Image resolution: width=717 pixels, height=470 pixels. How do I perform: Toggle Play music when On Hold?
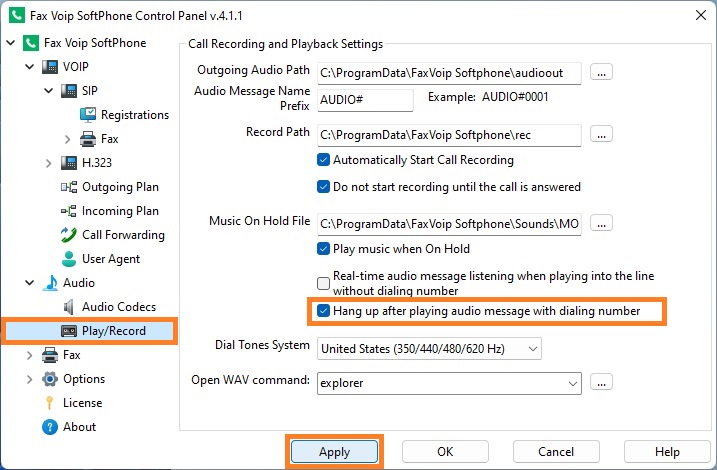[323, 249]
